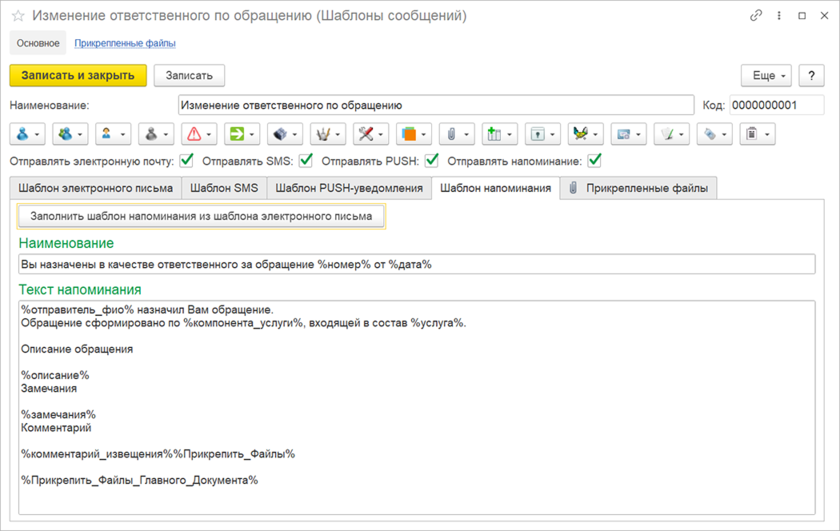840x531 pixels.
Task: Click the copy link chain icon
Action: 756,16
